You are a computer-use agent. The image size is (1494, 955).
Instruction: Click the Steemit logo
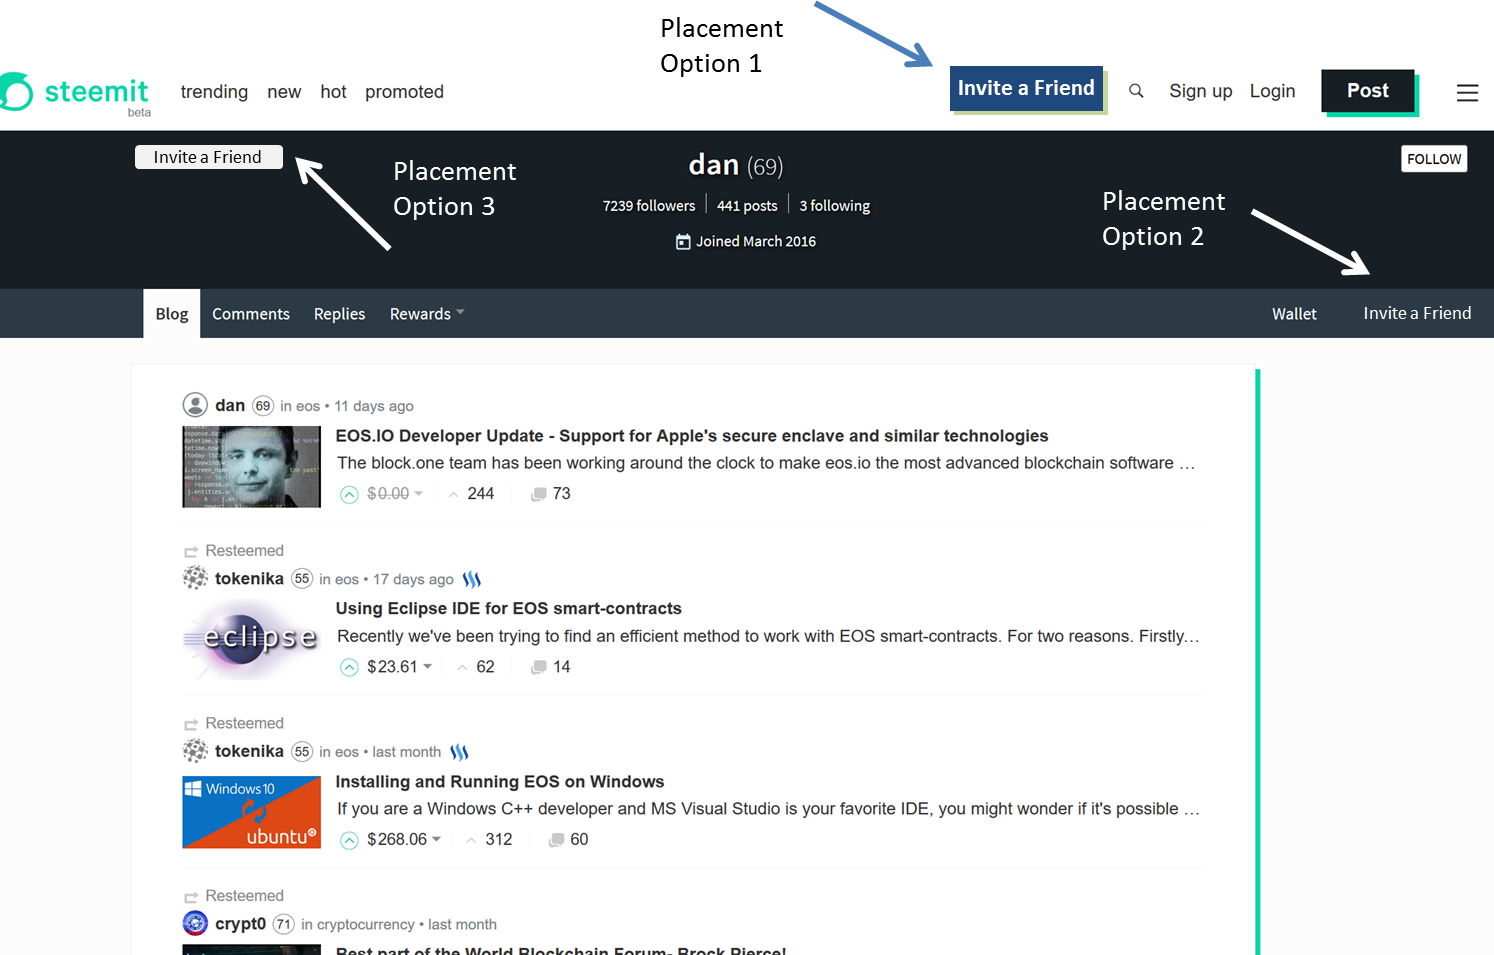pos(75,92)
